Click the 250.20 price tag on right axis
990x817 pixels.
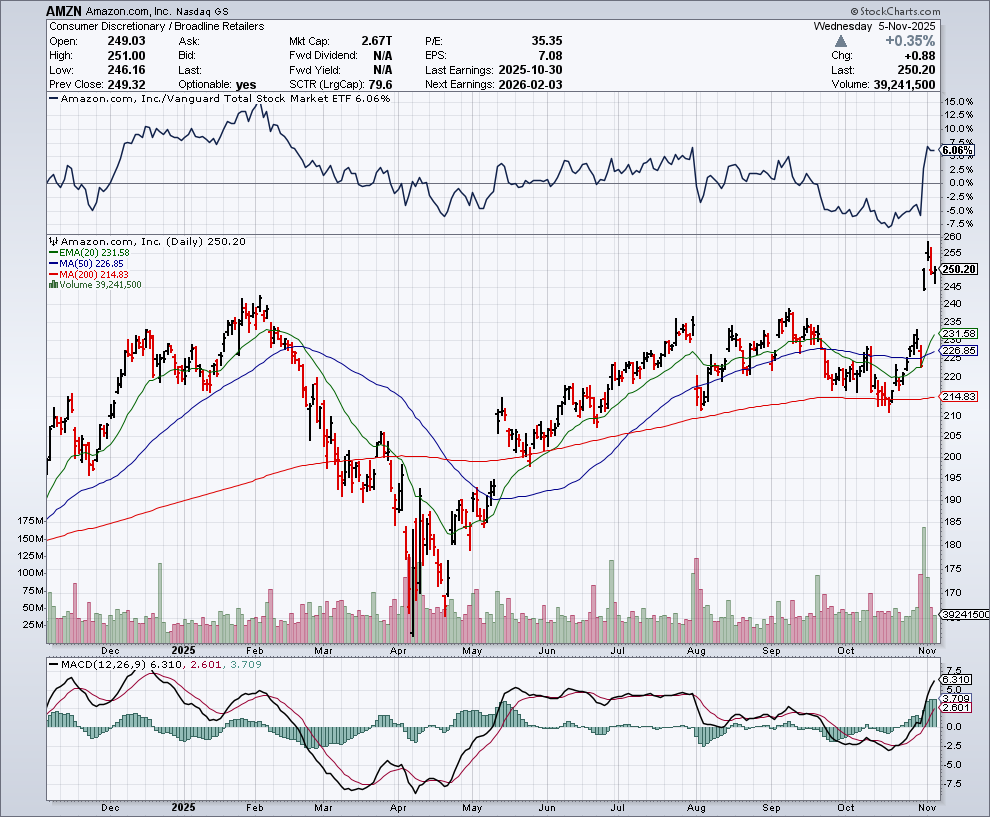pyautogui.click(x=957, y=268)
